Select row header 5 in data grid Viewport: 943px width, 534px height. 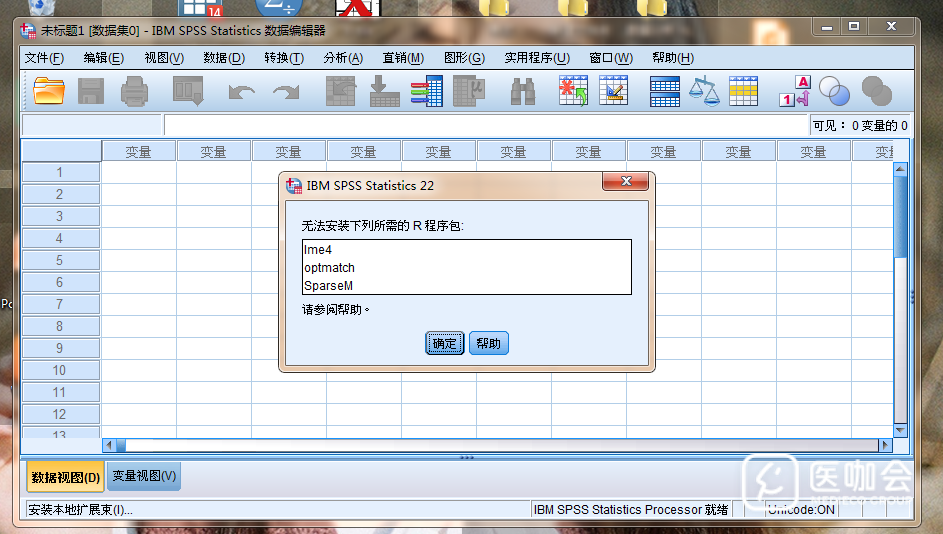(x=60, y=260)
